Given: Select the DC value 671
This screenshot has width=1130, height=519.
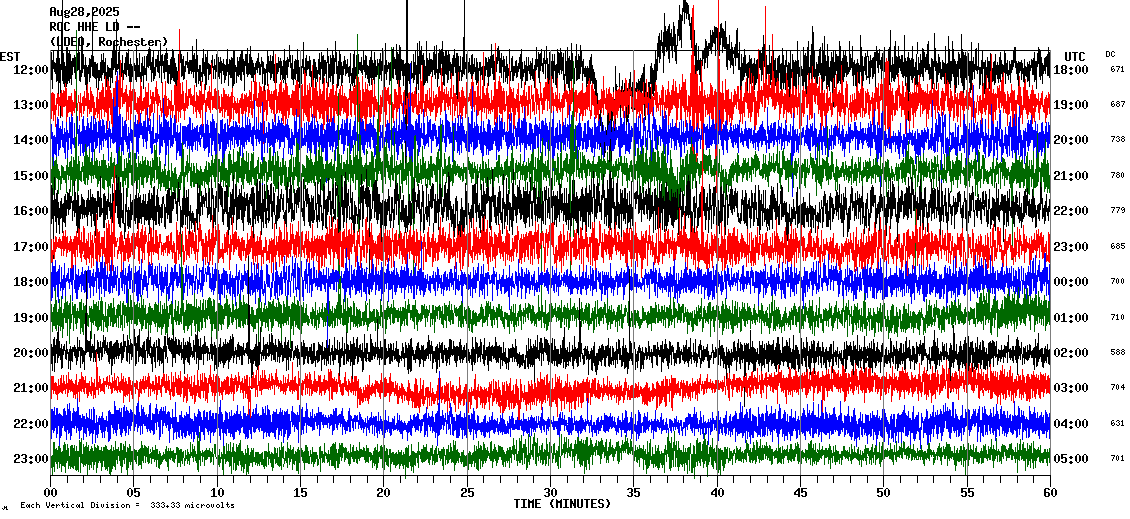Looking at the screenshot, I should click(x=1117, y=70).
